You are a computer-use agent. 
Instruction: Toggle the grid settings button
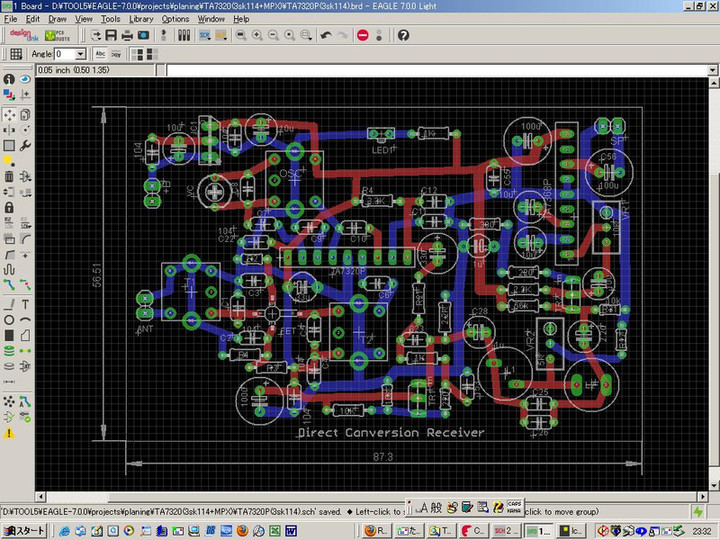tap(16, 54)
